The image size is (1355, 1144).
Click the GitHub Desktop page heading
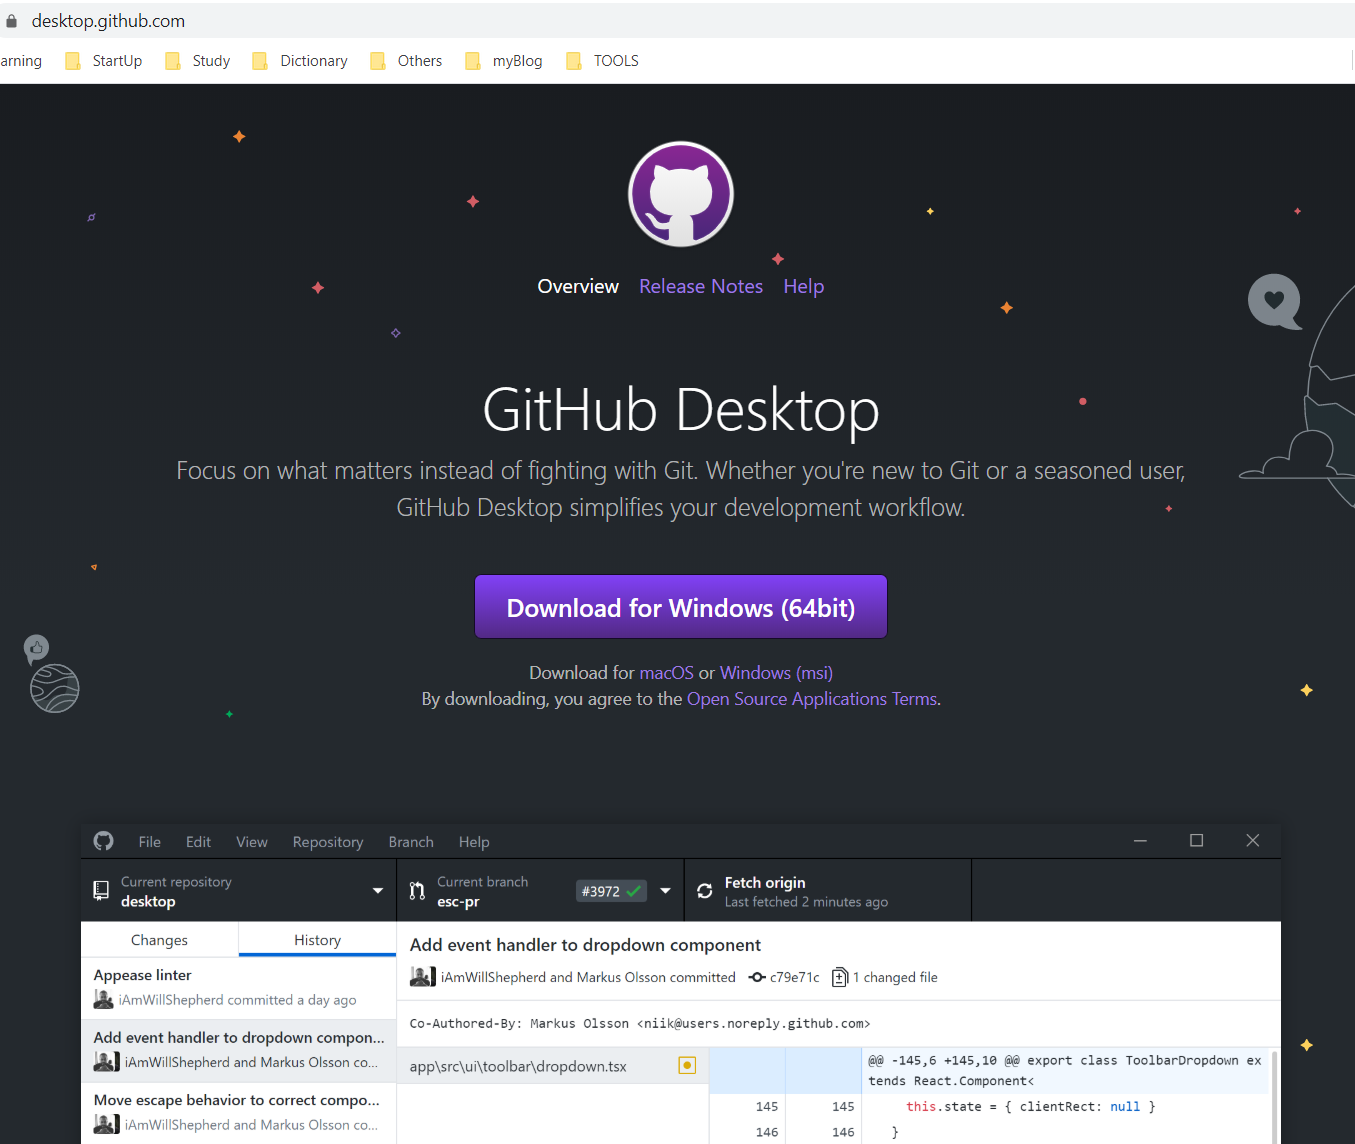[681, 410]
